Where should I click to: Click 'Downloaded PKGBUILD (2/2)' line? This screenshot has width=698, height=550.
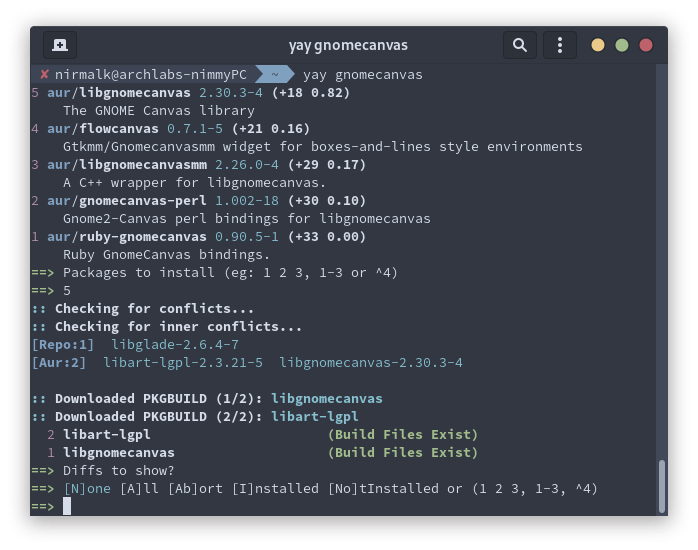coord(195,417)
